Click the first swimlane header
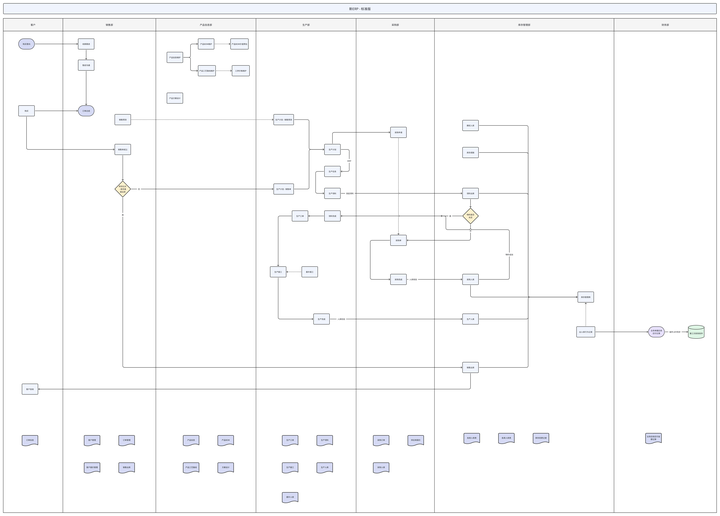 [33, 25]
